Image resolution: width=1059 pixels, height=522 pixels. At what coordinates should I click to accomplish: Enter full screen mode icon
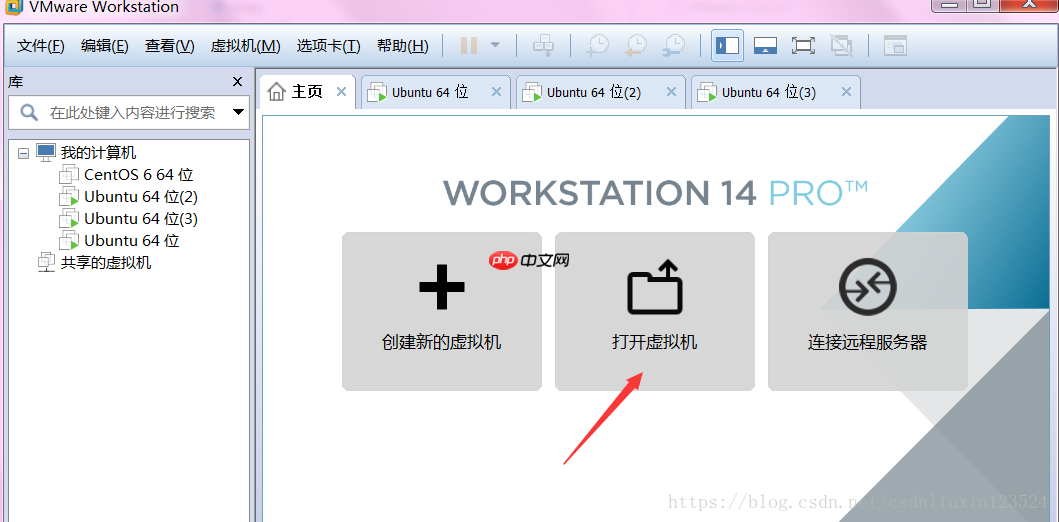click(x=803, y=46)
